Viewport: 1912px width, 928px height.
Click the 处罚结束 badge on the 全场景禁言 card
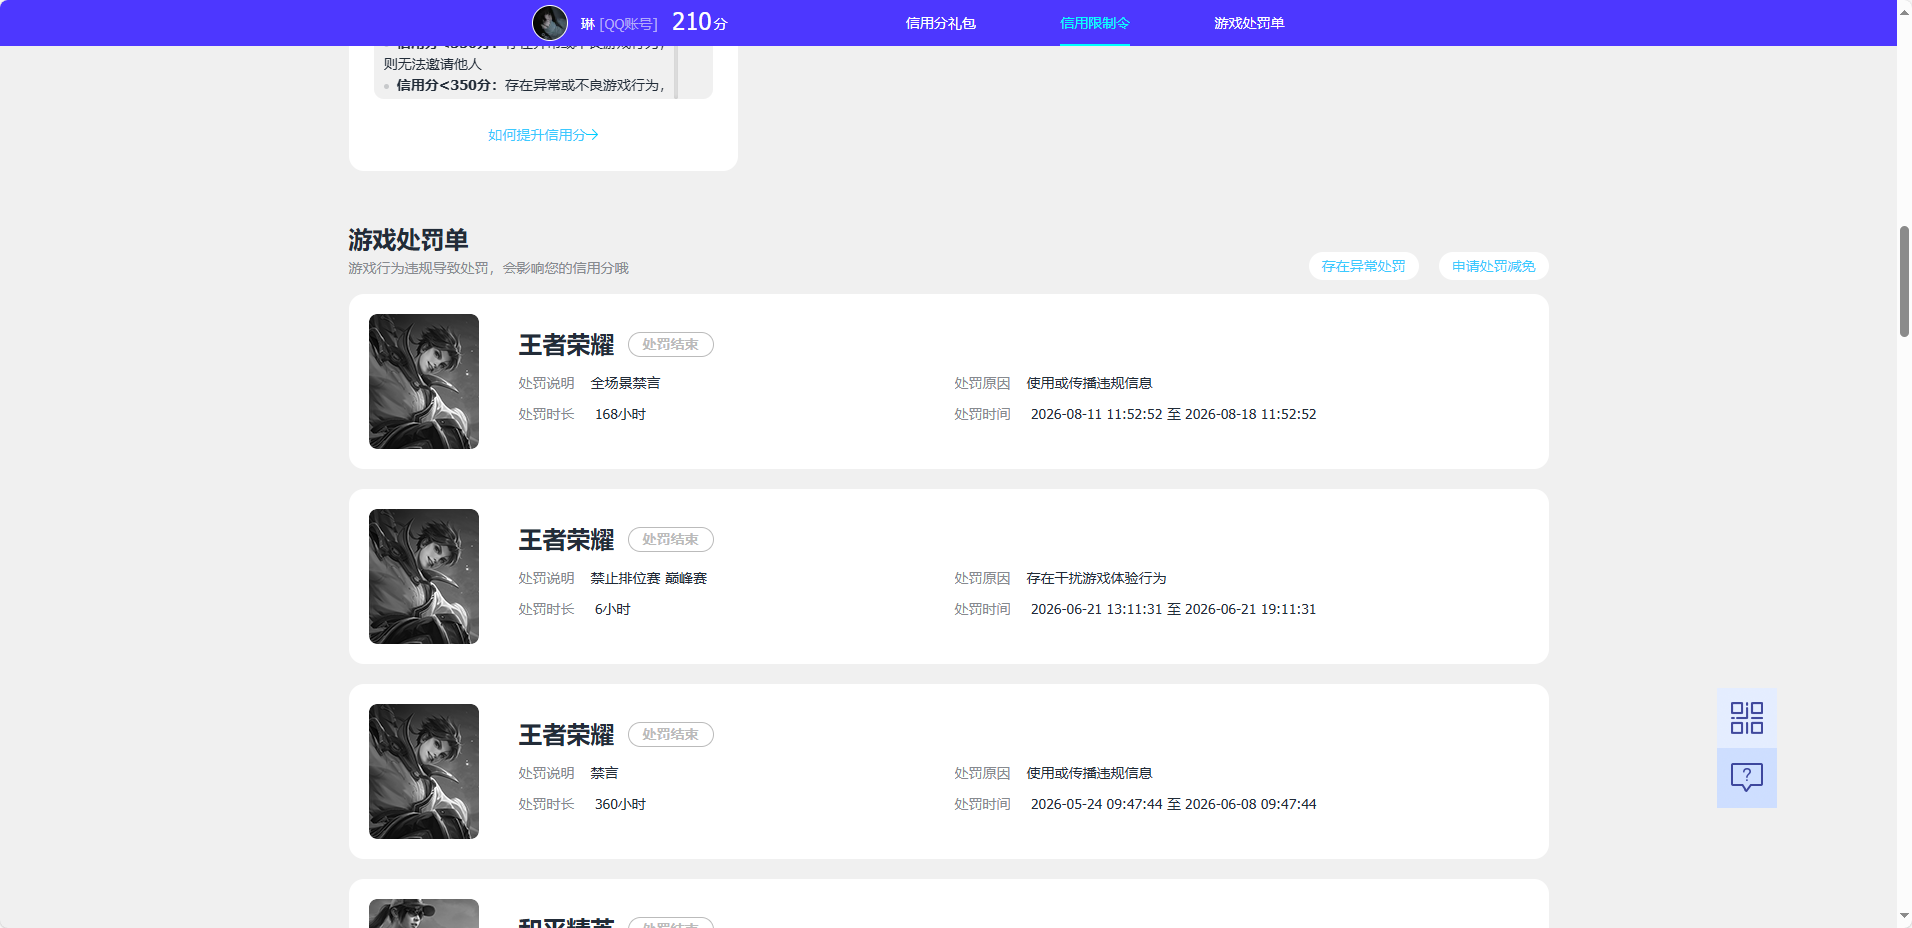[x=670, y=344]
